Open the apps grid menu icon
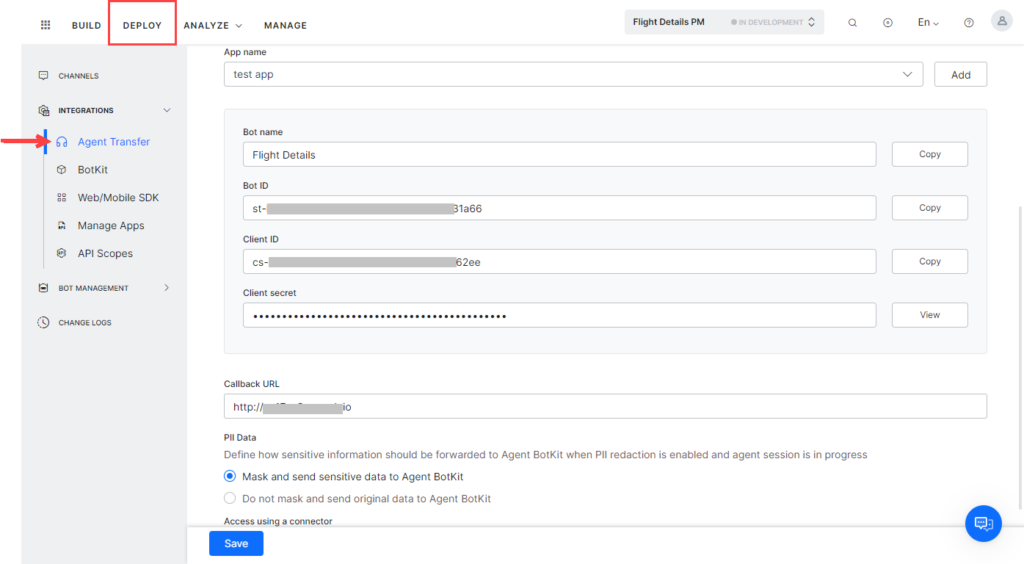1024x564 pixels. click(45, 25)
